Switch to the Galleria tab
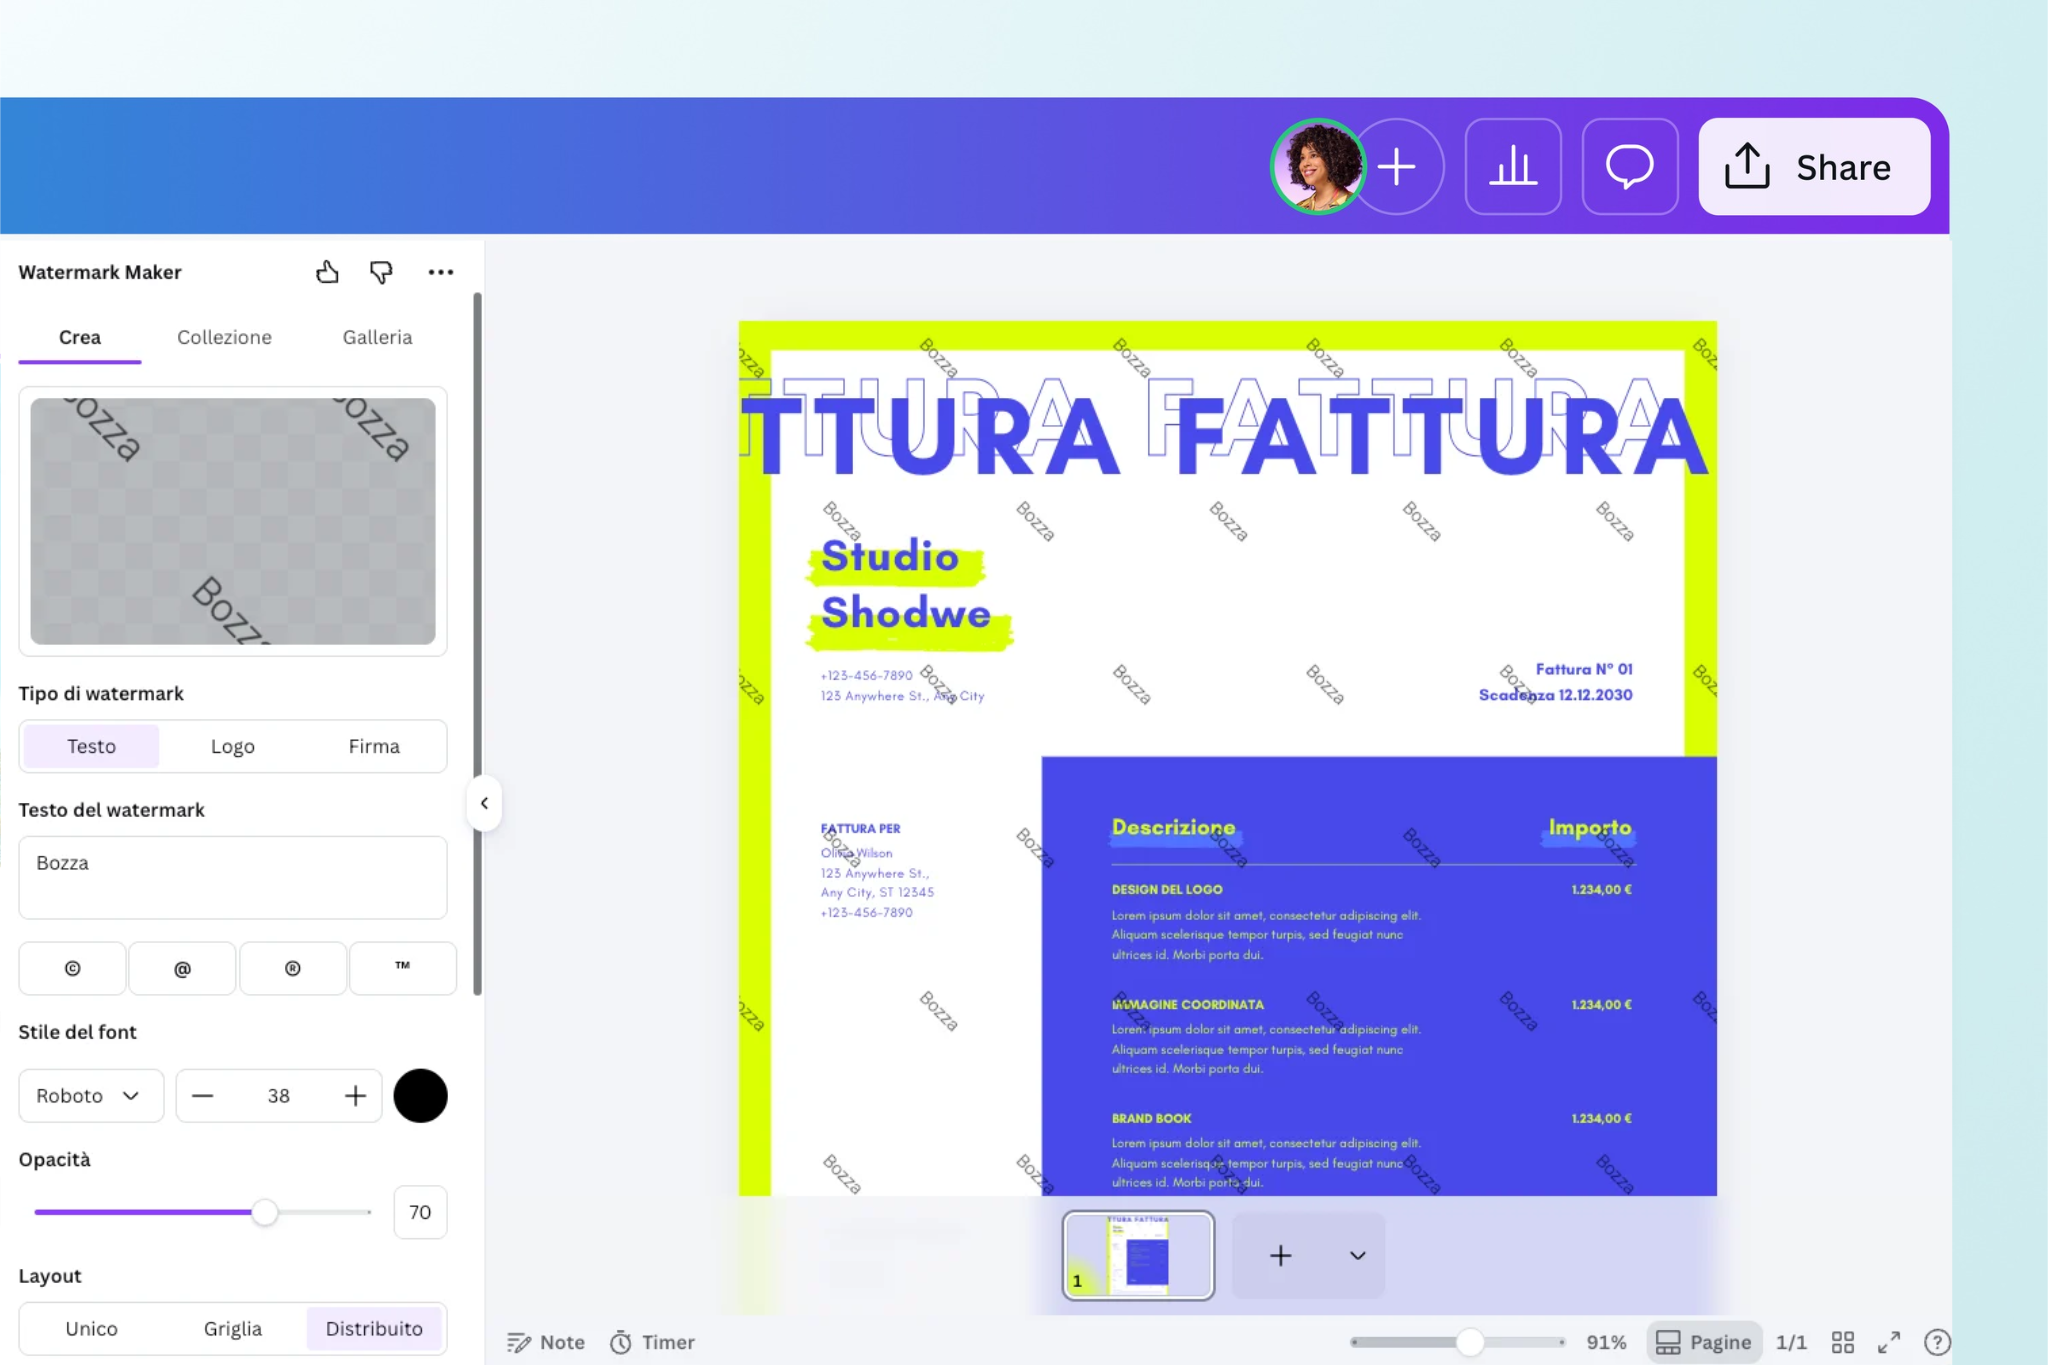The height and width of the screenshot is (1365, 2048). pos(377,338)
